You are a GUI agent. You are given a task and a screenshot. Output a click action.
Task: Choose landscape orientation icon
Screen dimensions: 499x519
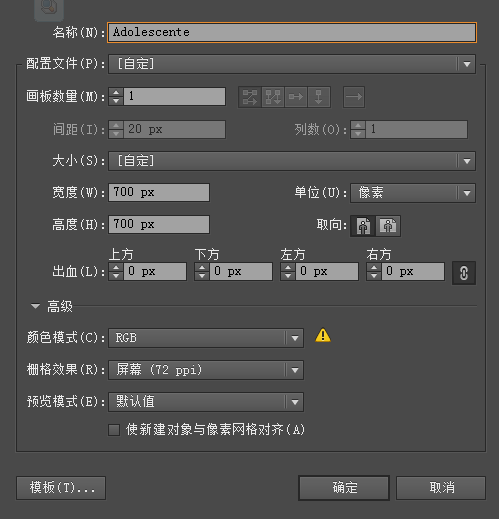[x=388, y=226]
